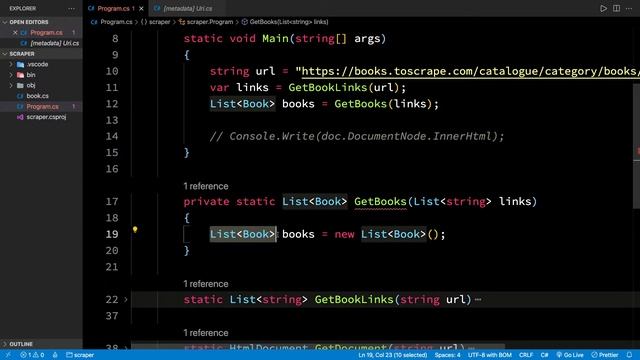Split the editor to the right
640x360 pixels.
[616, 8]
